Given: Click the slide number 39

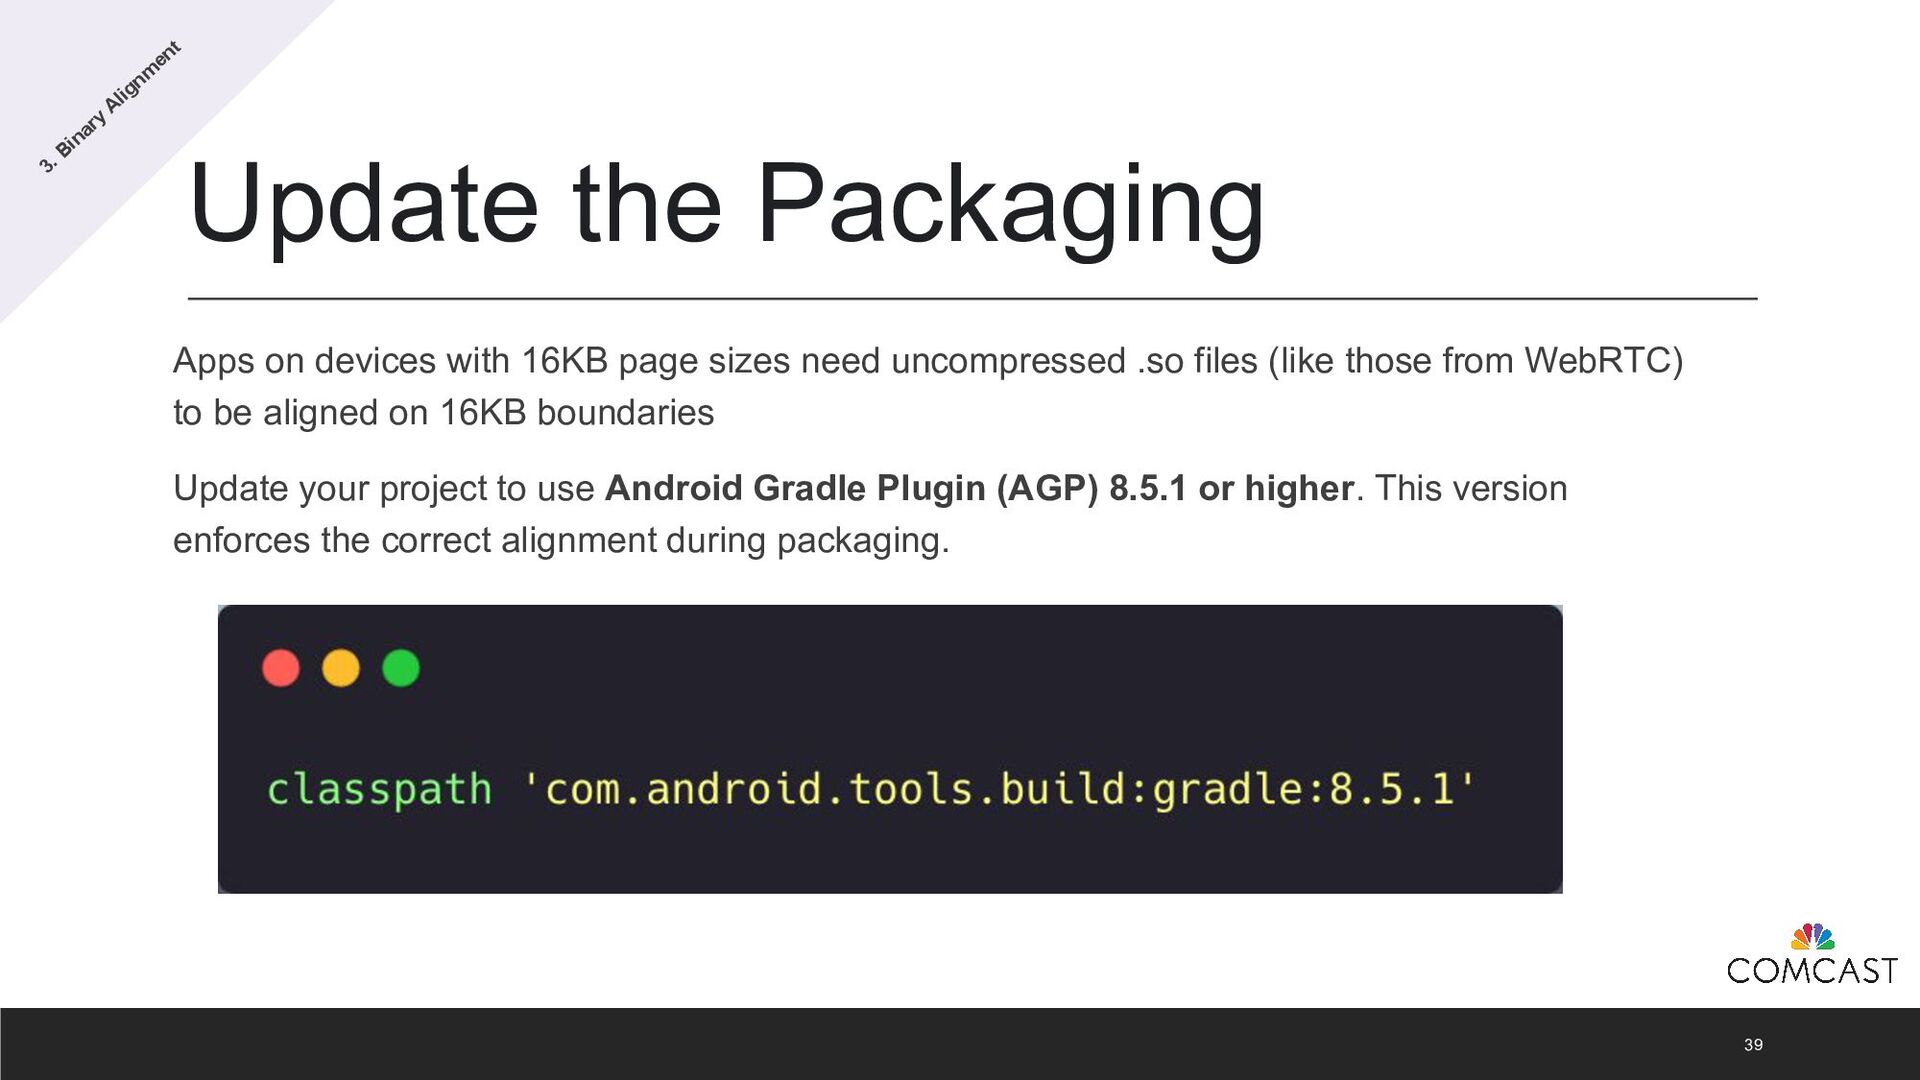Looking at the screenshot, I should pyautogui.click(x=1753, y=1045).
